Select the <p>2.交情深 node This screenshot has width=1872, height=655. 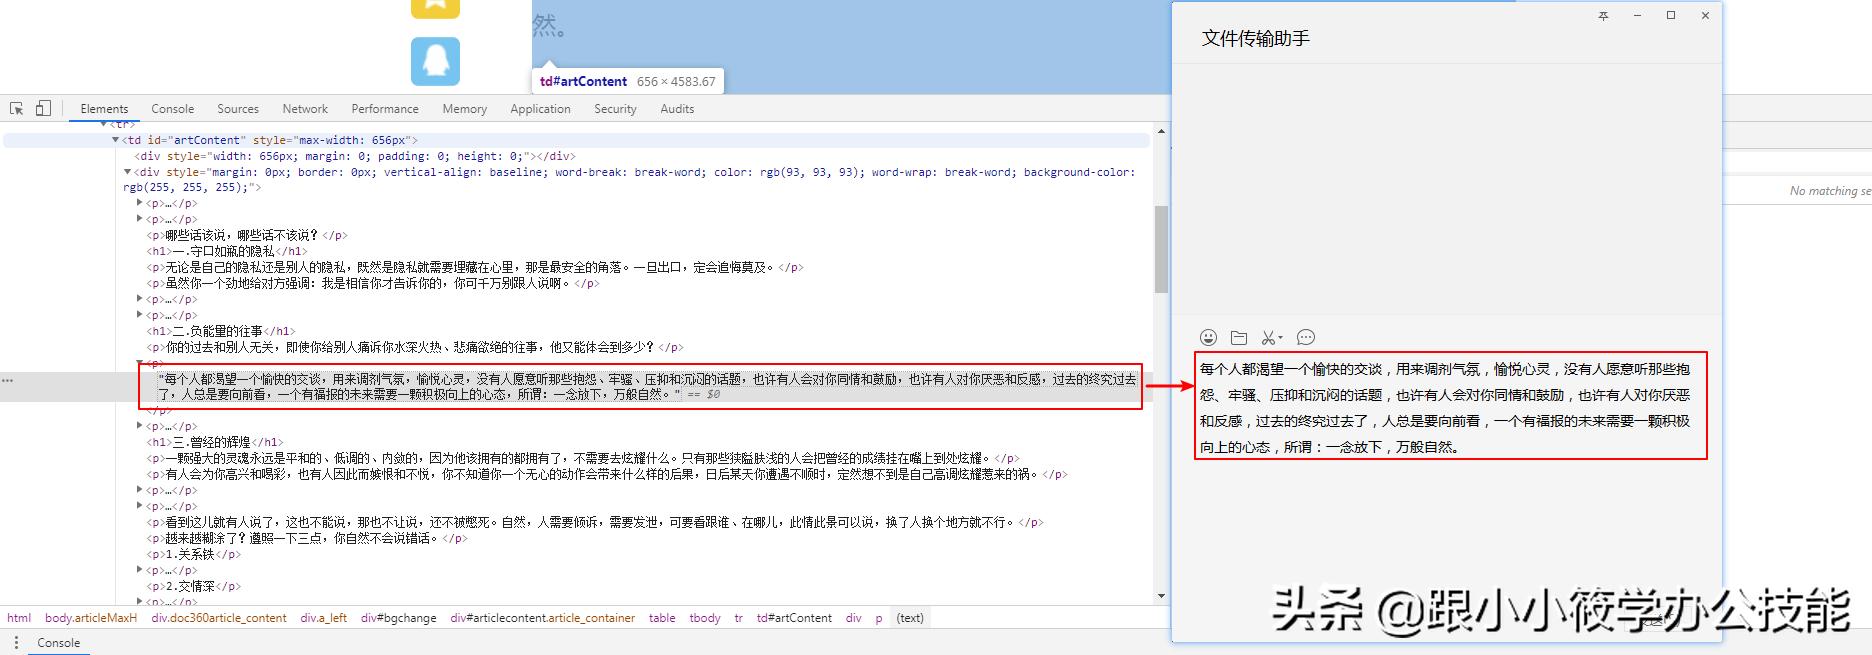coord(194,586)
